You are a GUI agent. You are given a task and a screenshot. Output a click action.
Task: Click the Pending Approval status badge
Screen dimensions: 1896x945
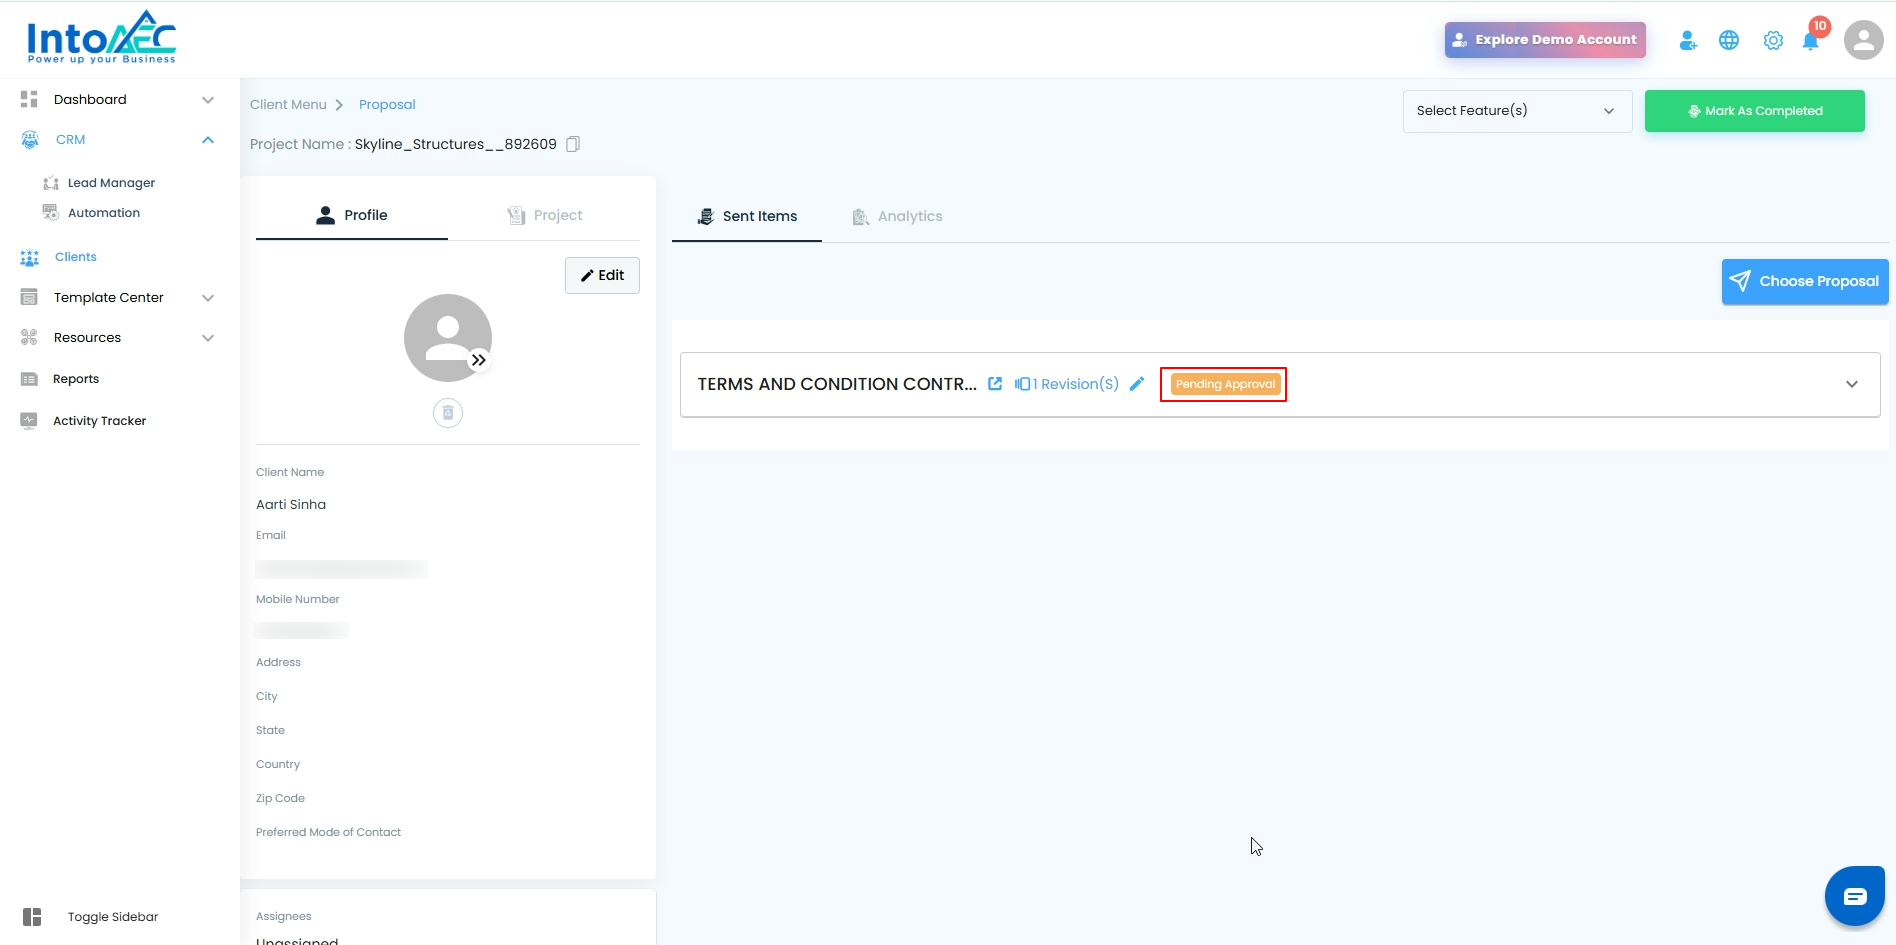point(1225,384)
